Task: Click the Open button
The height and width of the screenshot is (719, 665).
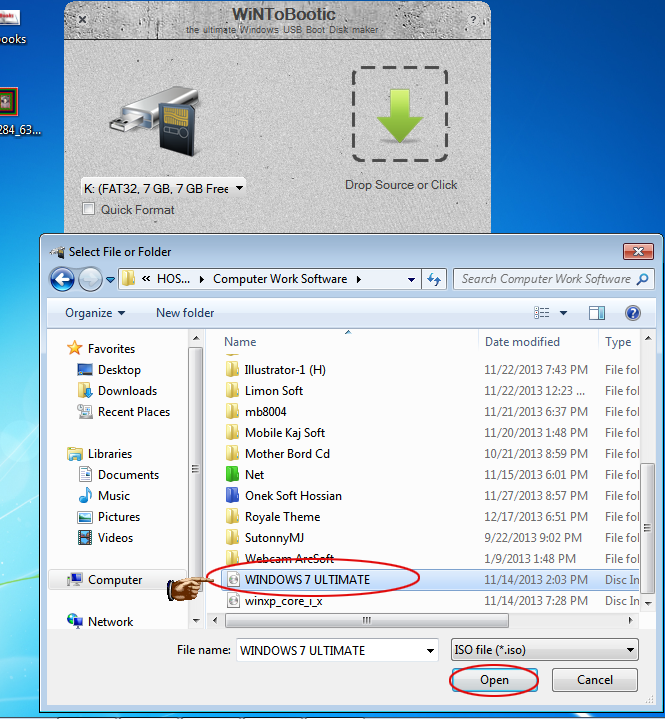Action: pos(494,680)
